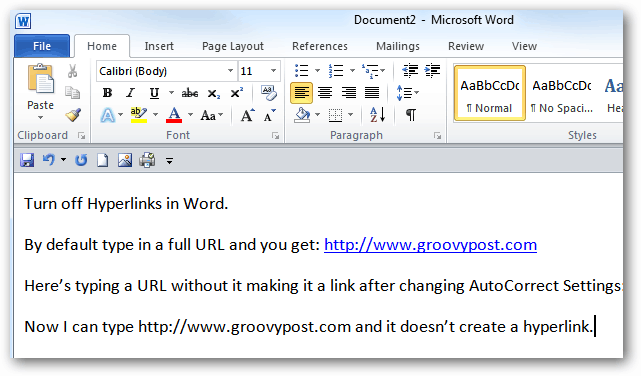
Task: Toggle Show/Hide paragraph marks
Action: [411, 115]
